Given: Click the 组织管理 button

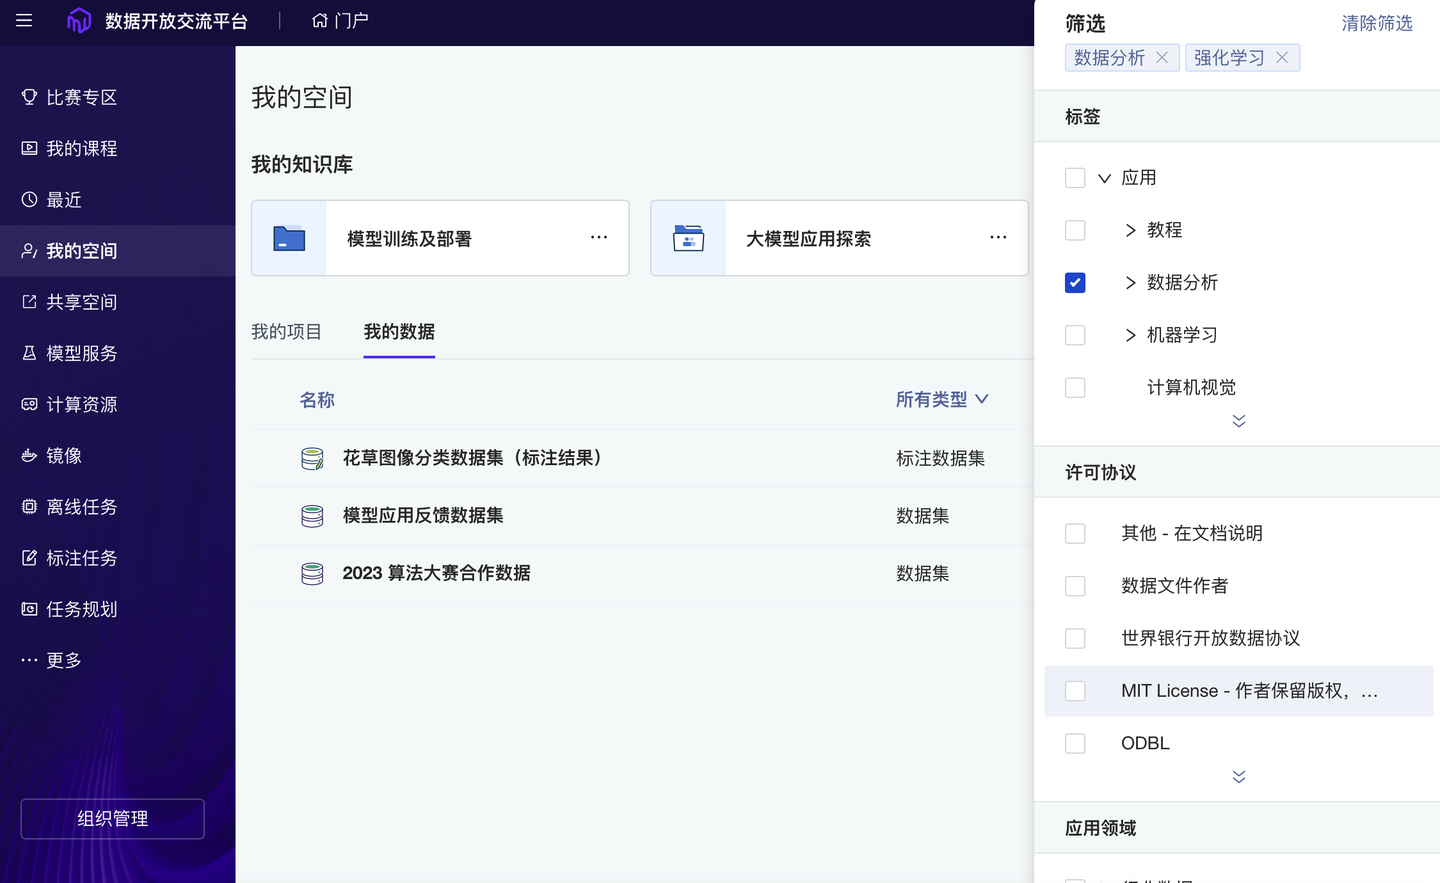Looking at the screenshot, I should 112,819.
